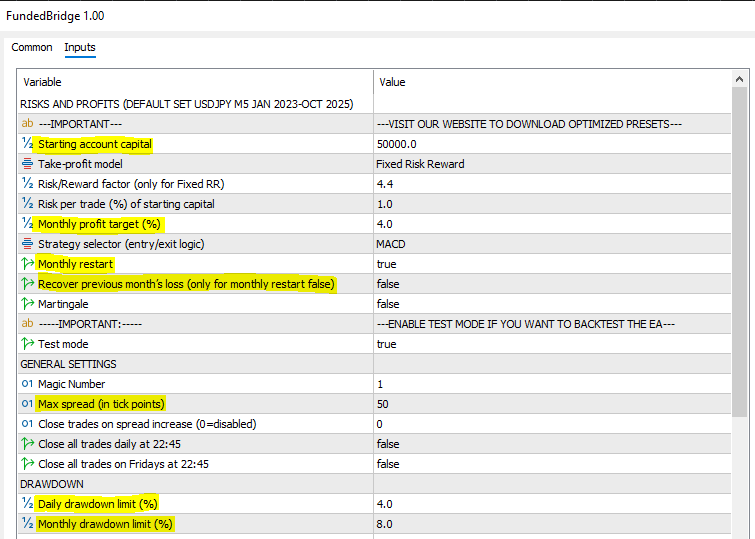
Task: Click the integer icon beside Close trades on spread increase
Action: click(x=27, y=424)
